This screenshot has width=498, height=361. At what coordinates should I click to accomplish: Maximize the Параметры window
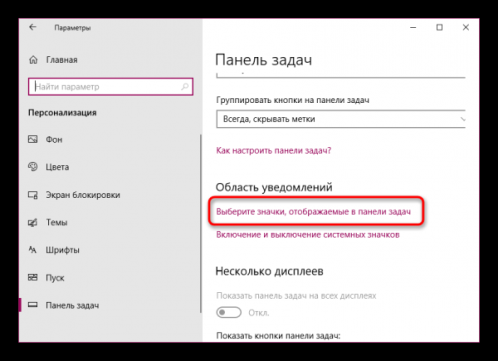(x=439, y=27)
